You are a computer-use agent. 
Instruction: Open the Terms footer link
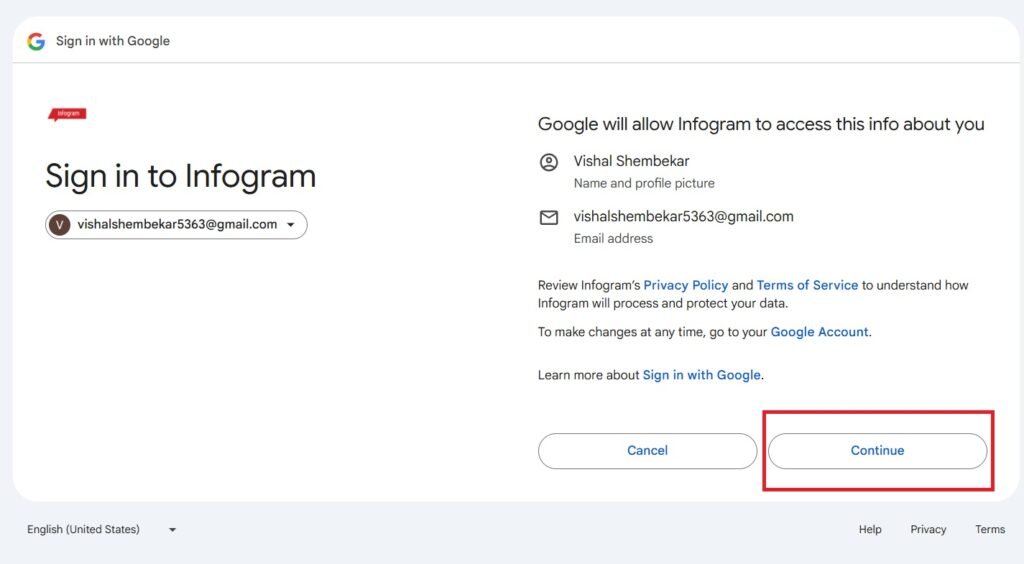point(990,529)
